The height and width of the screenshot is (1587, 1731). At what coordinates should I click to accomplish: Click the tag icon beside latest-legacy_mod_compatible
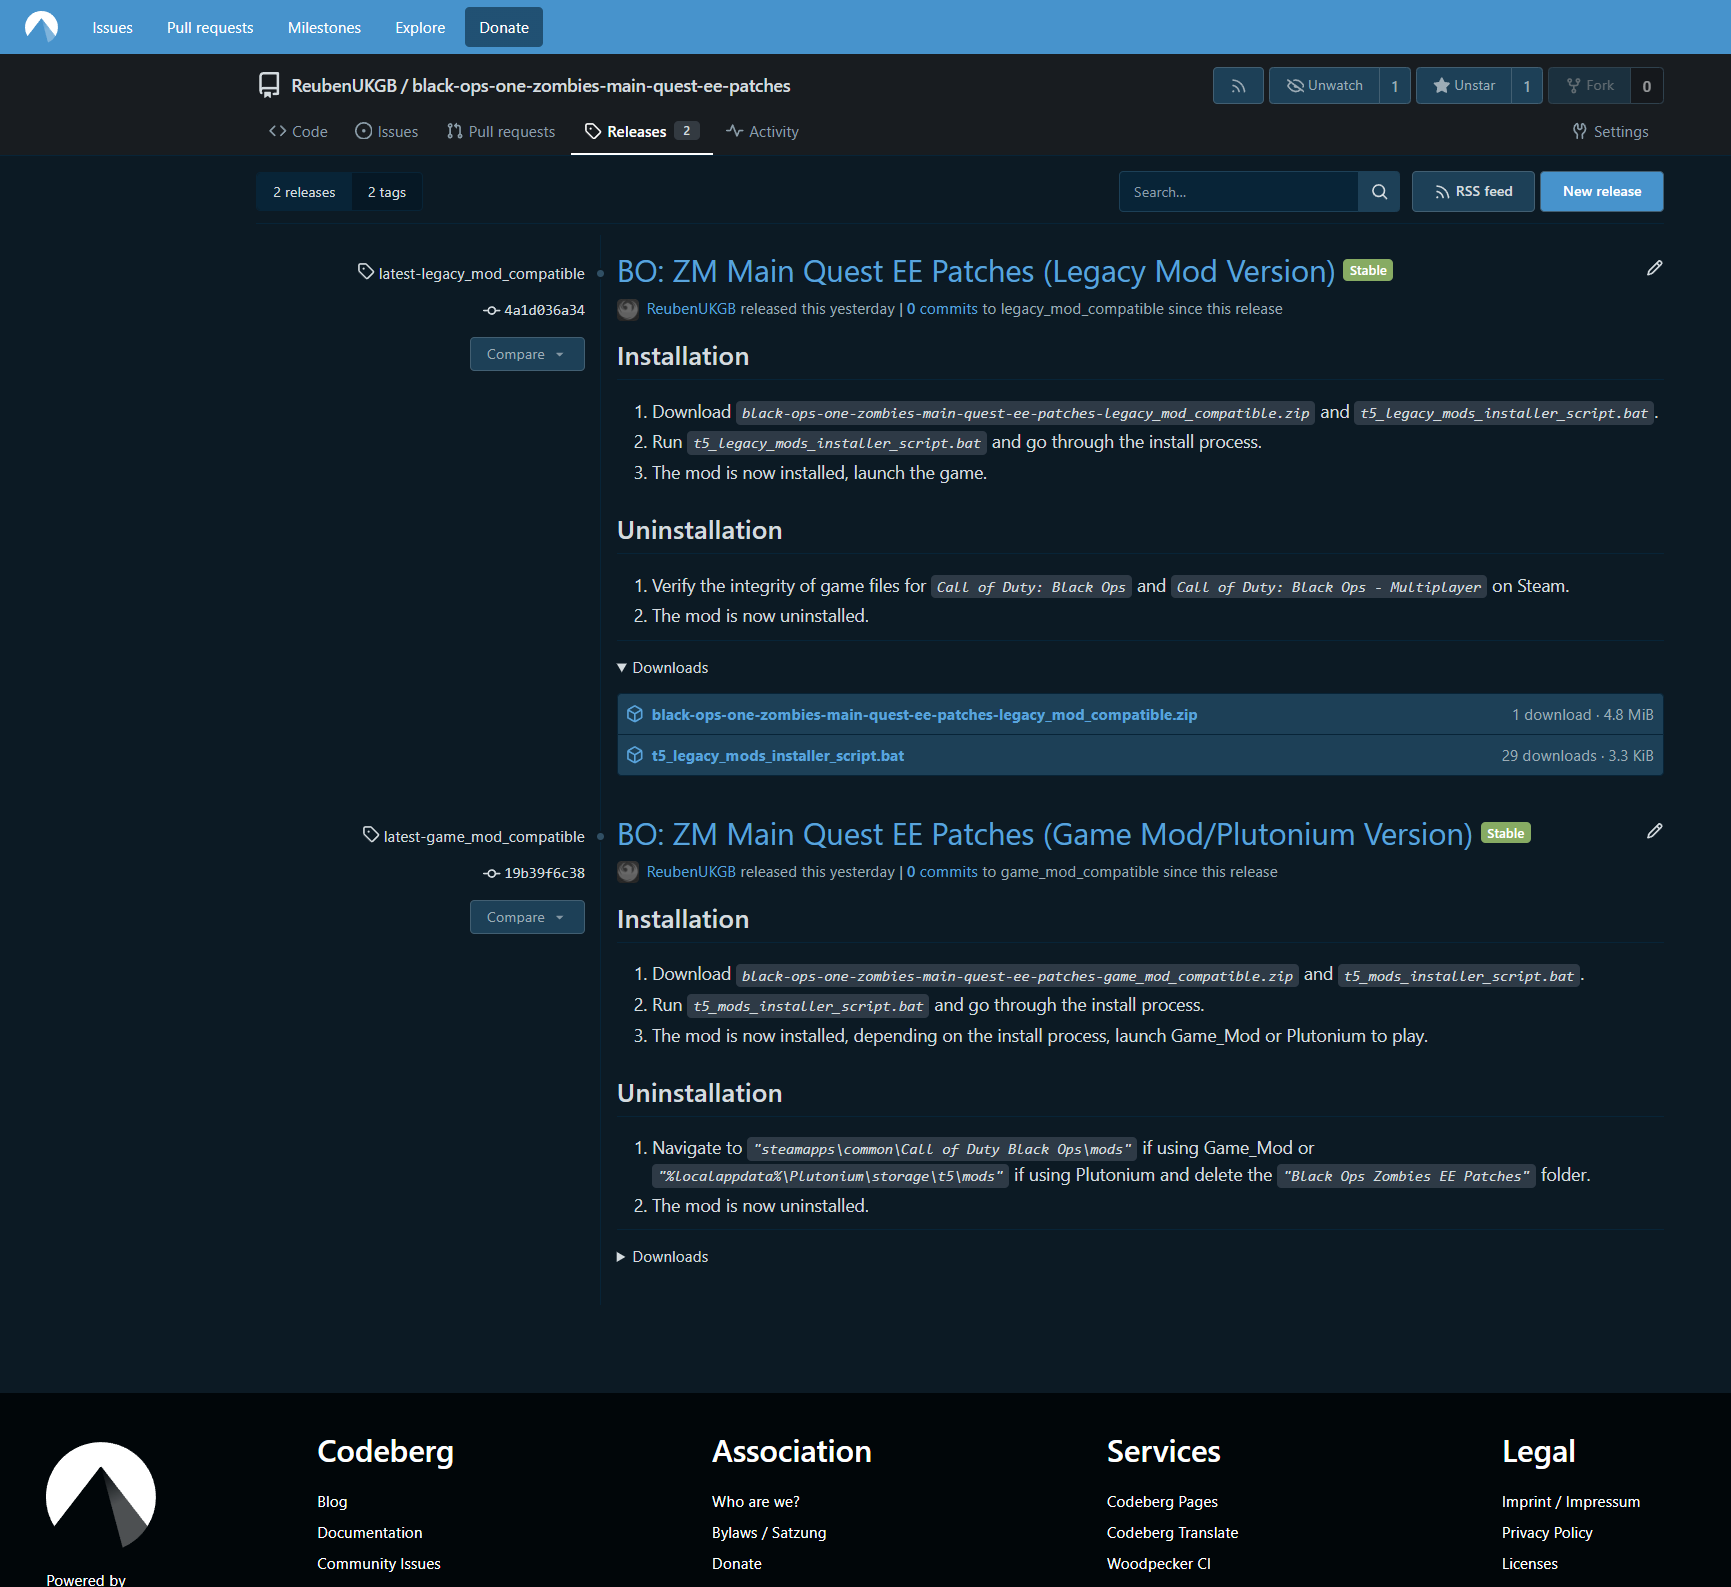366,272
